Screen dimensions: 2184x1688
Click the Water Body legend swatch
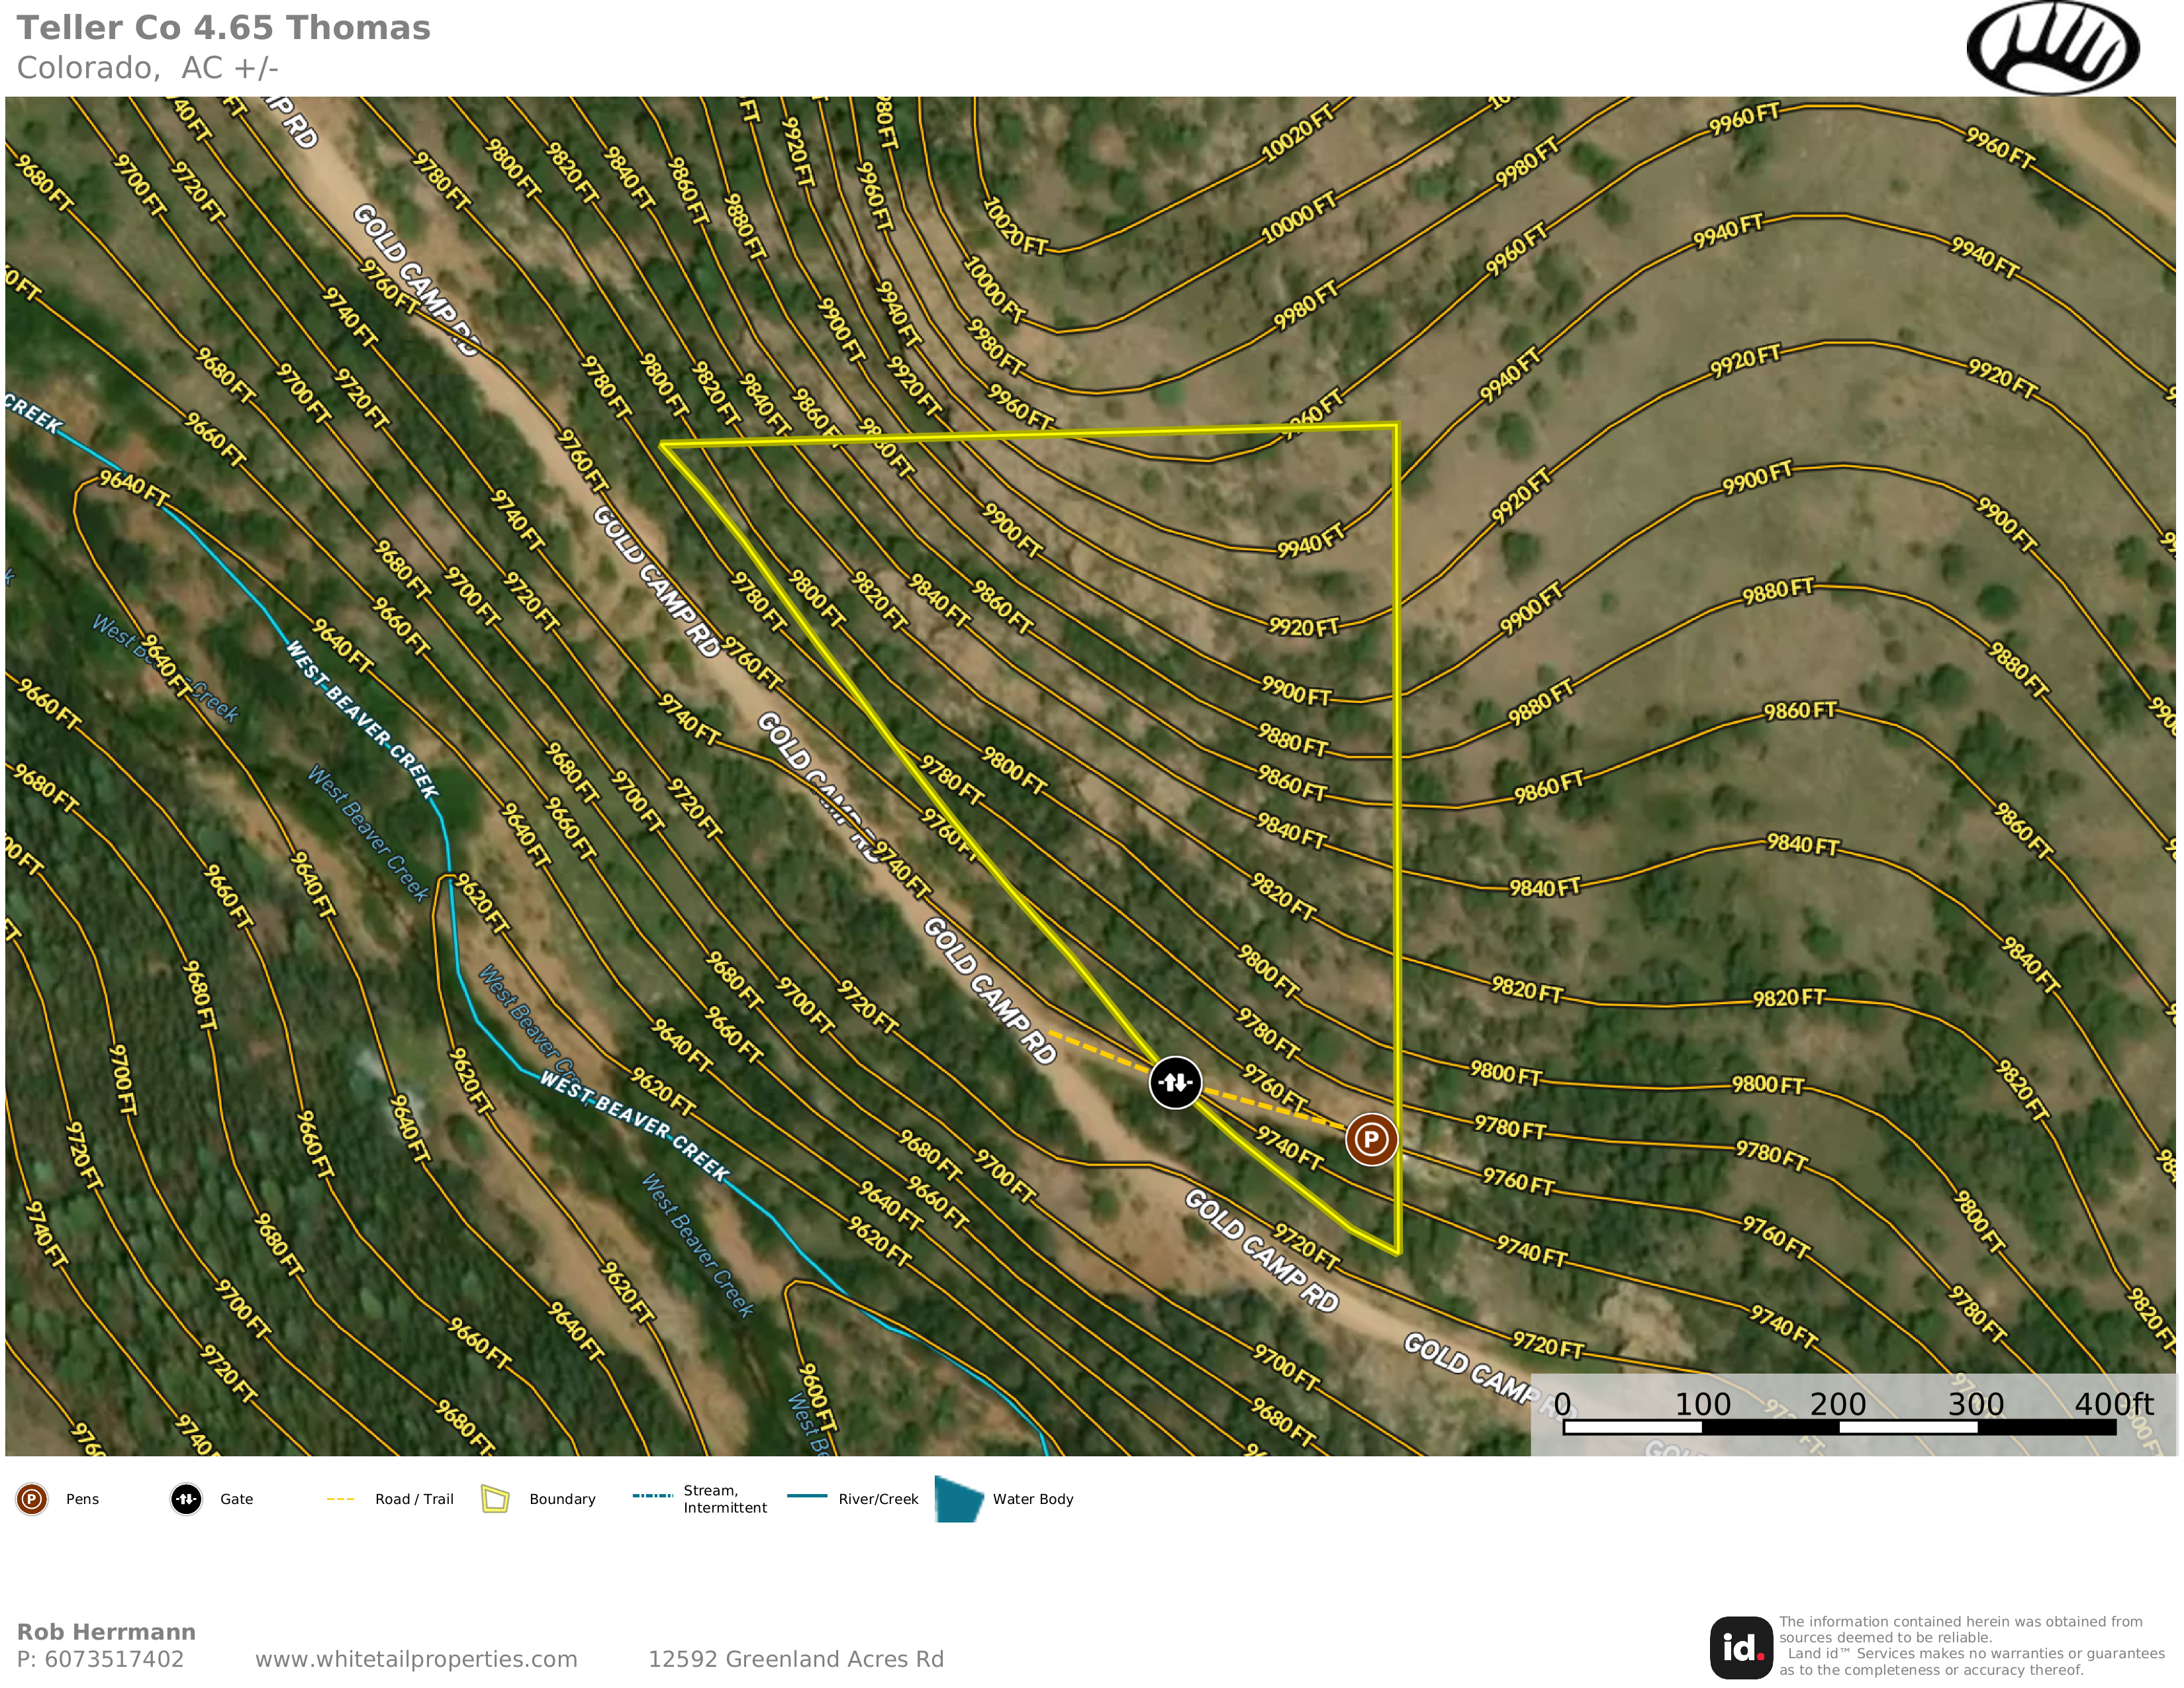958,1499
